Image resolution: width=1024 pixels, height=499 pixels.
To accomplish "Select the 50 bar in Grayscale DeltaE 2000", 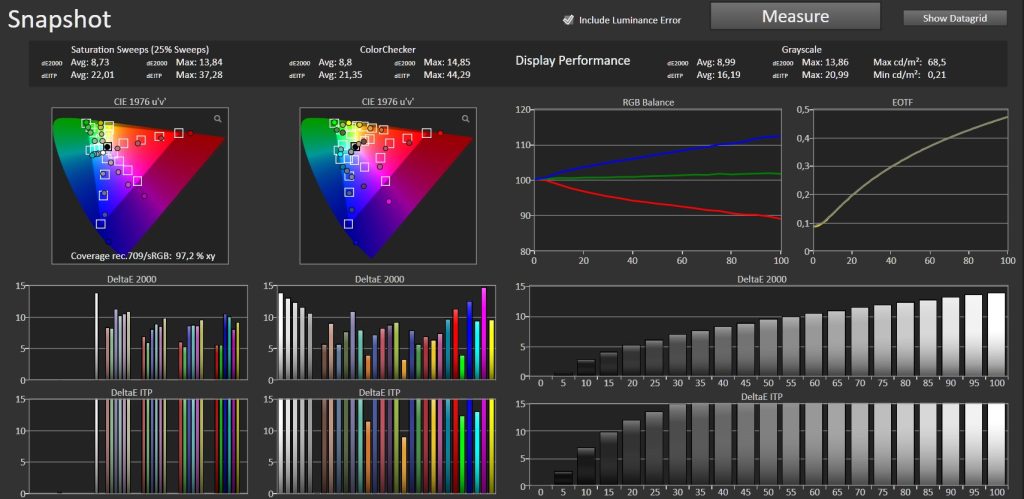I will coord(767,348).
